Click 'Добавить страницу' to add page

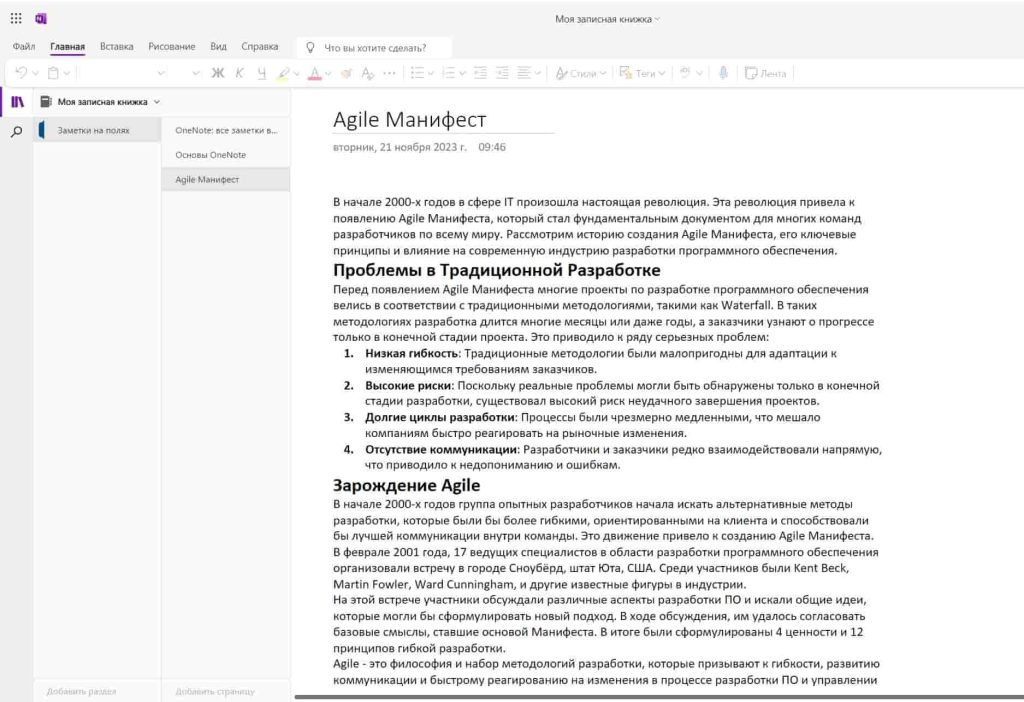click(x=215, y=691)
